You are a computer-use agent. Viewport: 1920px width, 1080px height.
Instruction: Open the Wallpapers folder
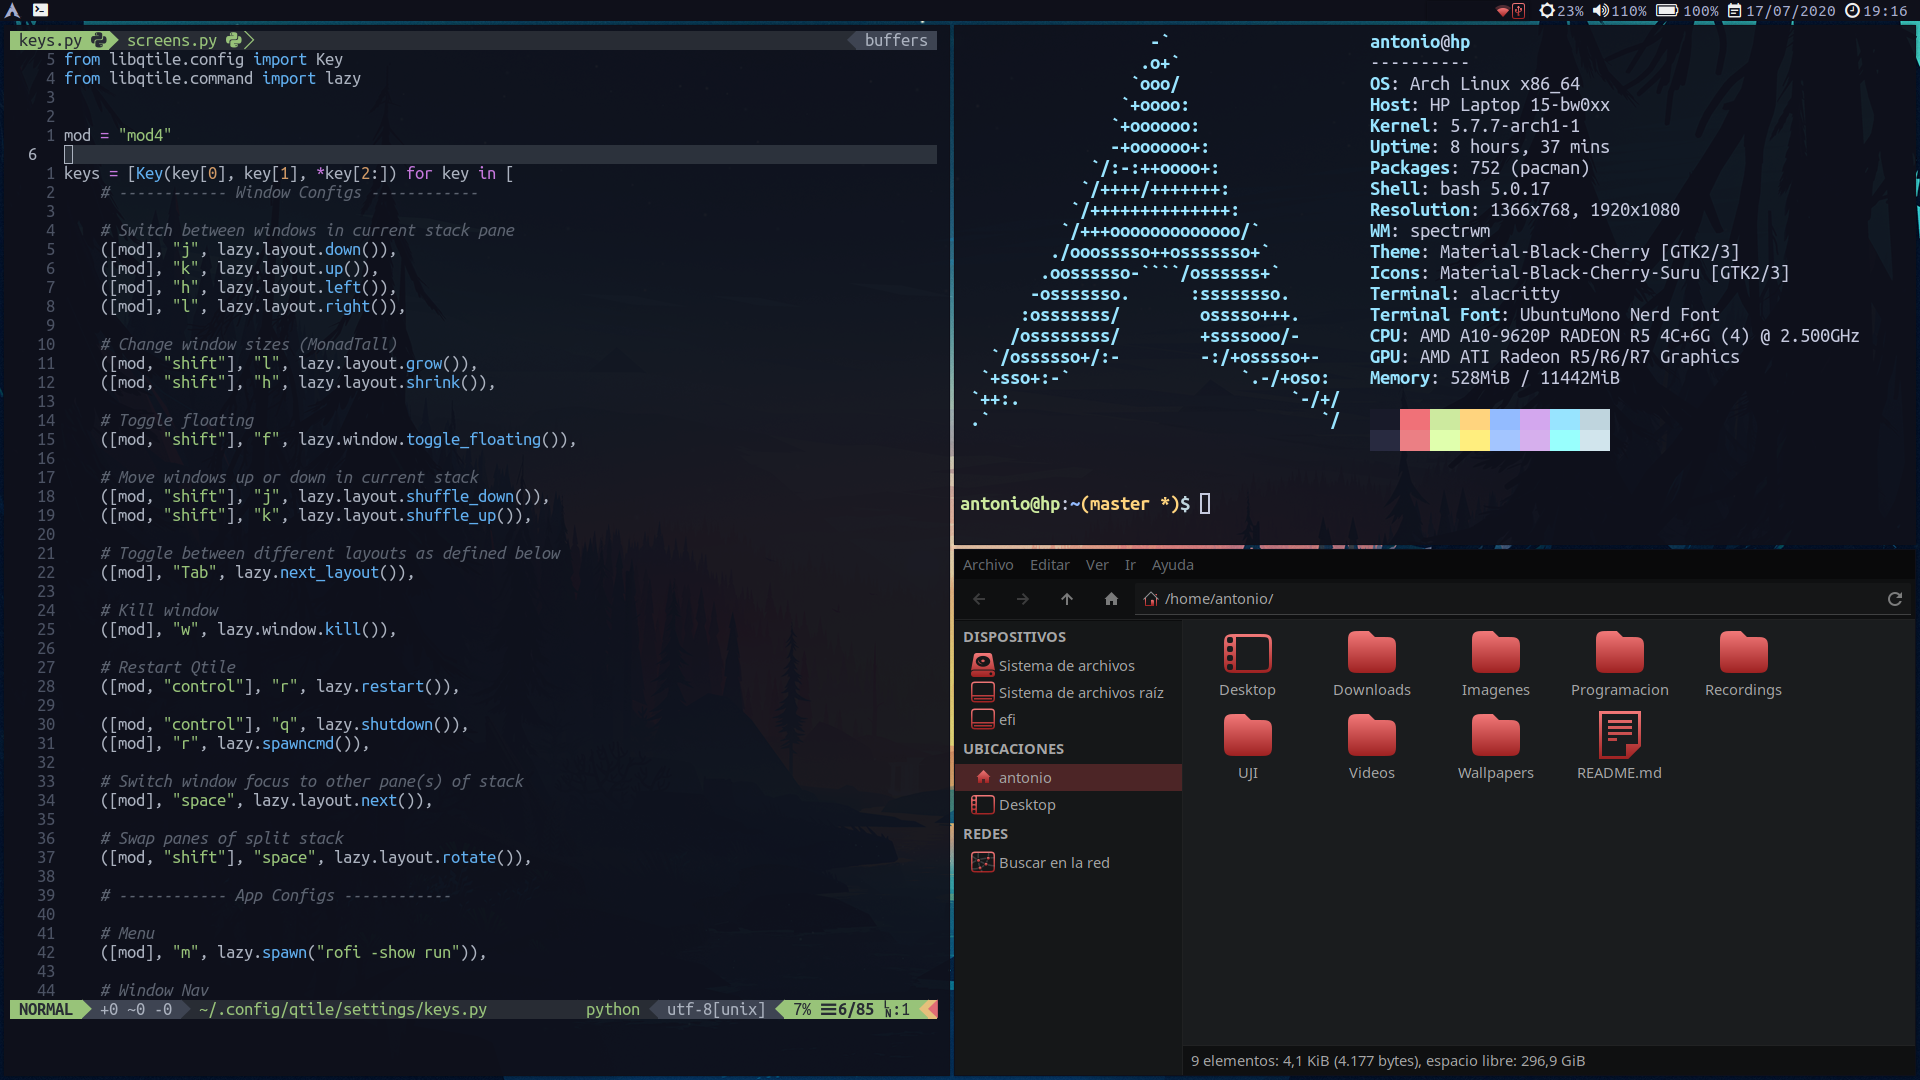(1495, 737)
